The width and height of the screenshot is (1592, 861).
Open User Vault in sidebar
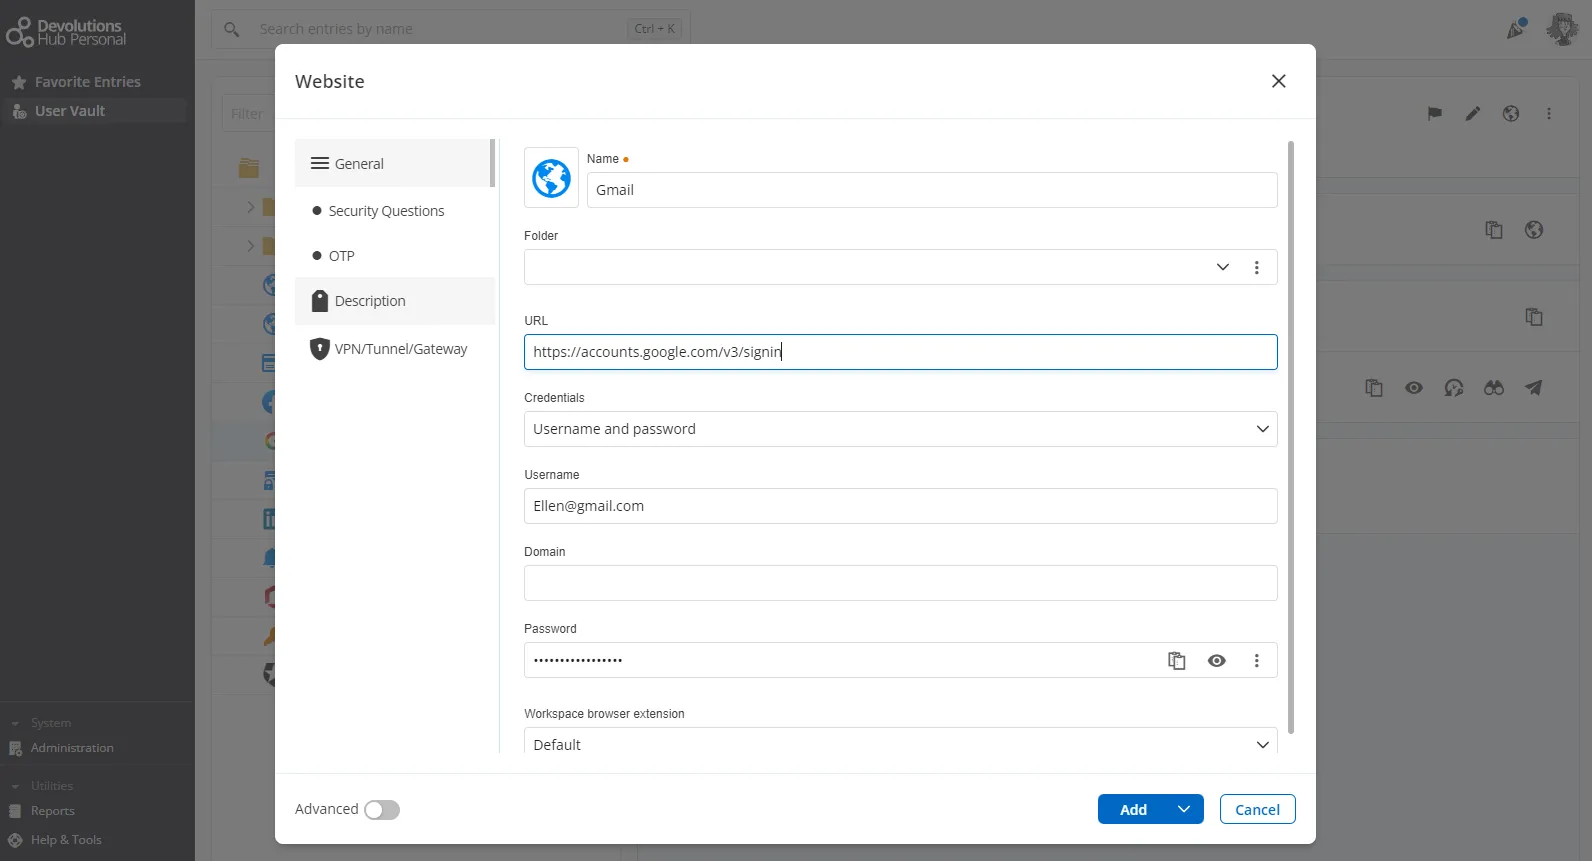point(94,111)
